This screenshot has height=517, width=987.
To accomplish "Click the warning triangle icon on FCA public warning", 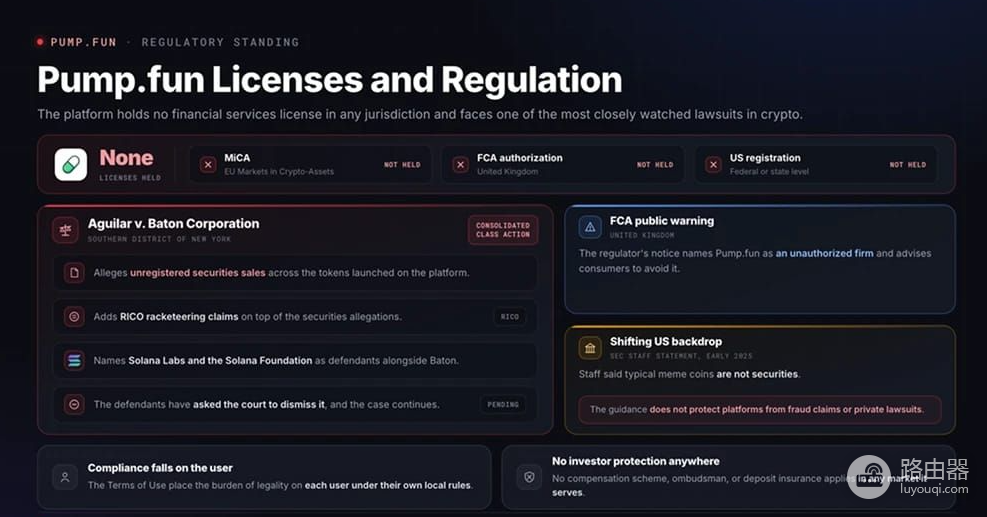I will point(590,227).
